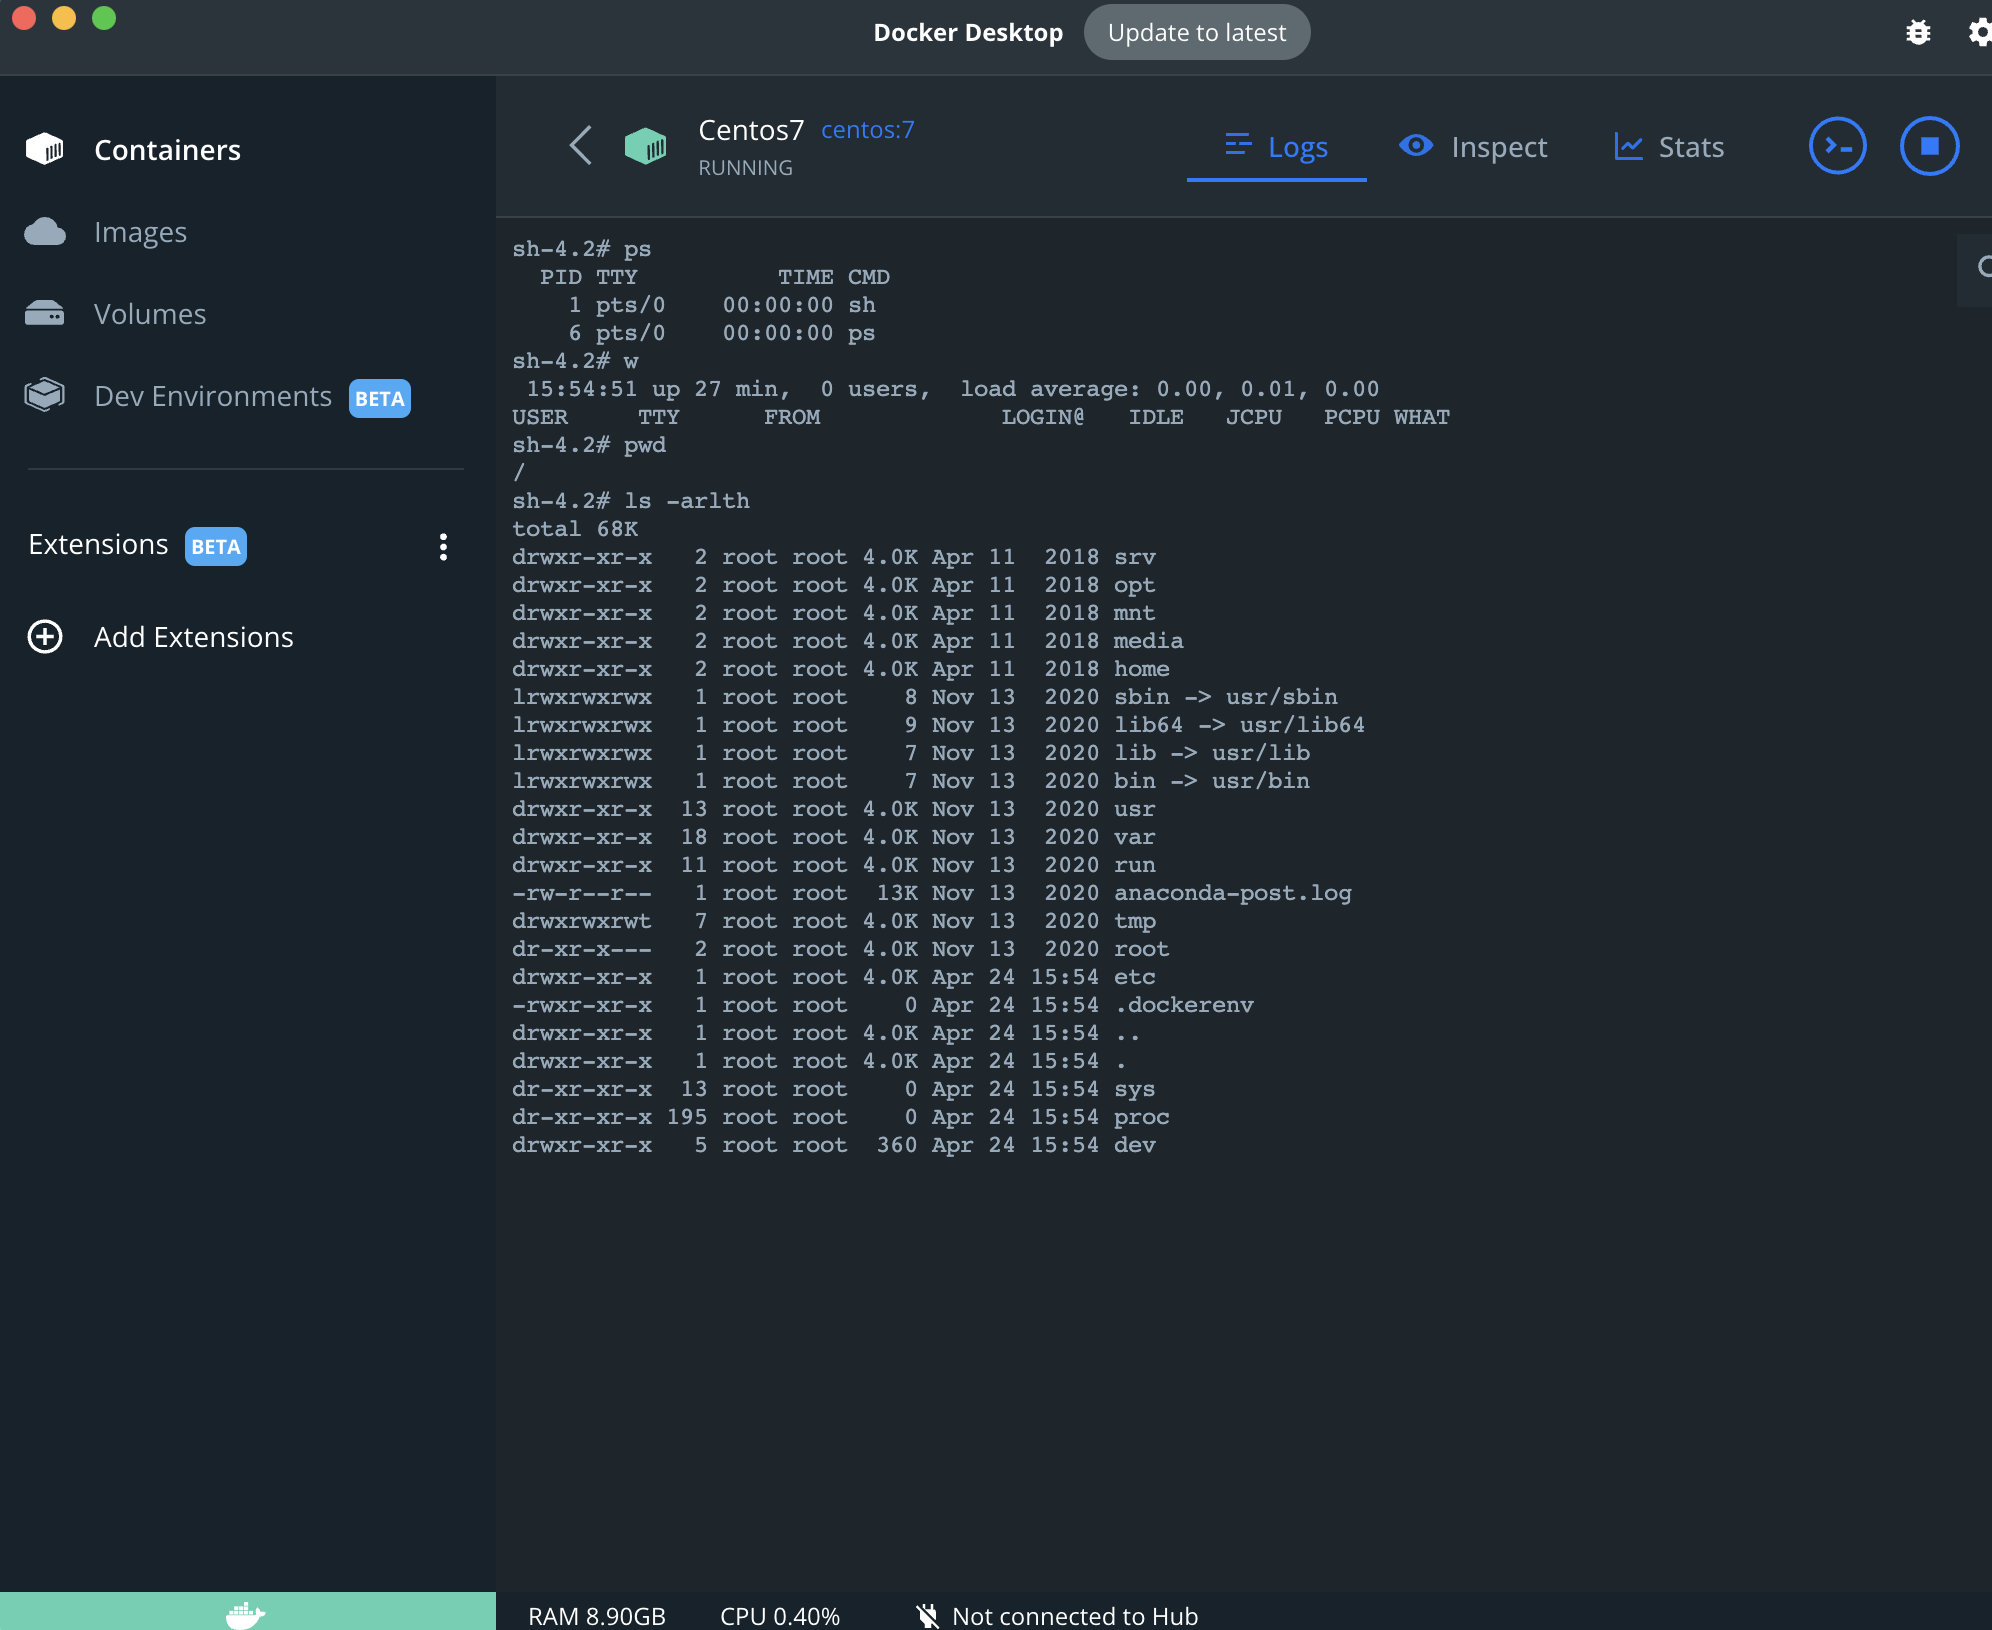
Task: Open the settings gear
Action: coord(1978,33)
